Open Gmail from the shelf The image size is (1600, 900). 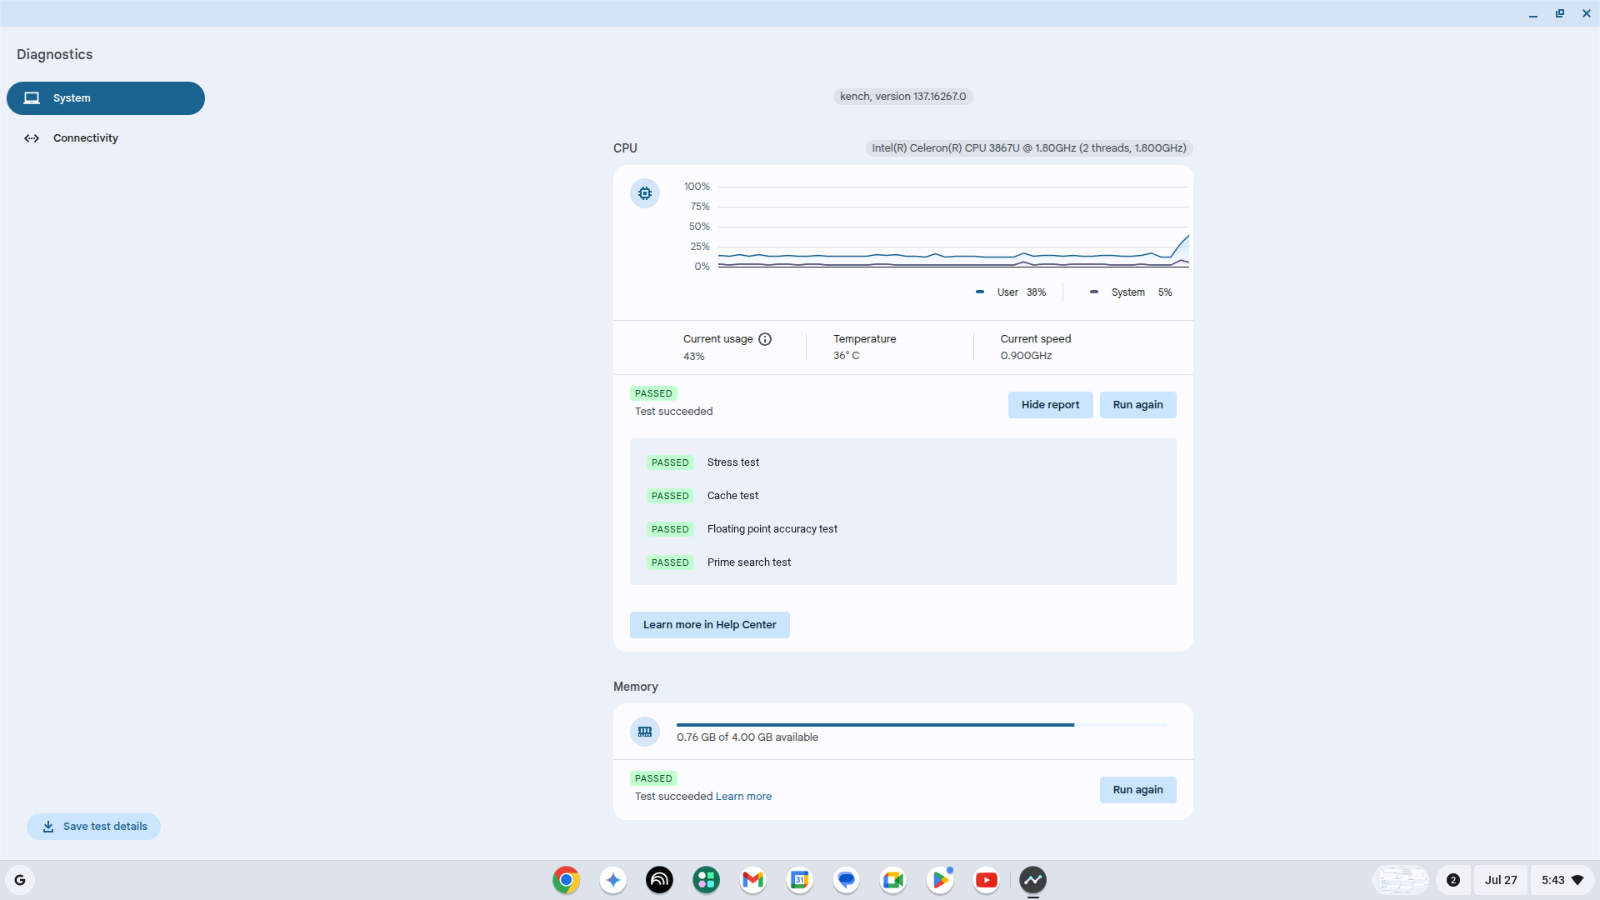(x=753, y=880)
